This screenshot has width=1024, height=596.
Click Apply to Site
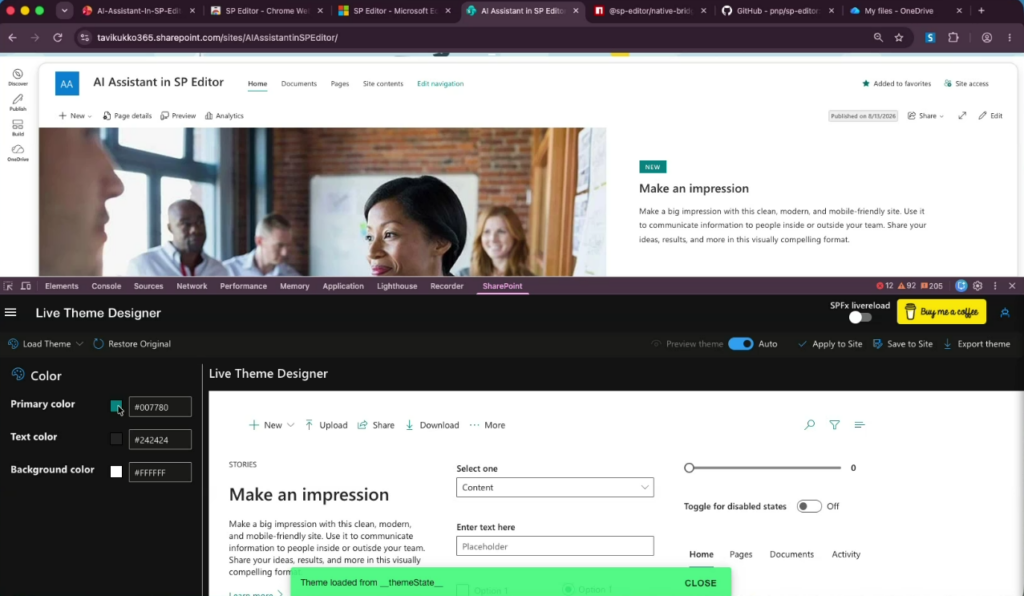(x=830, y=344)
